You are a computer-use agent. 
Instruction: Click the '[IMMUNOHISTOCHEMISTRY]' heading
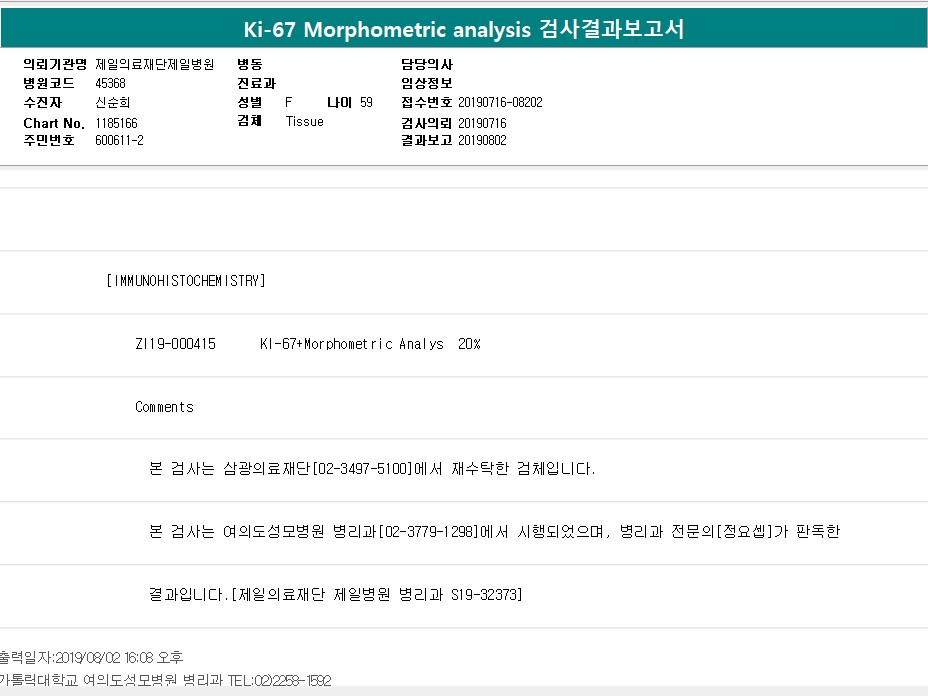(x=186, y=281)
